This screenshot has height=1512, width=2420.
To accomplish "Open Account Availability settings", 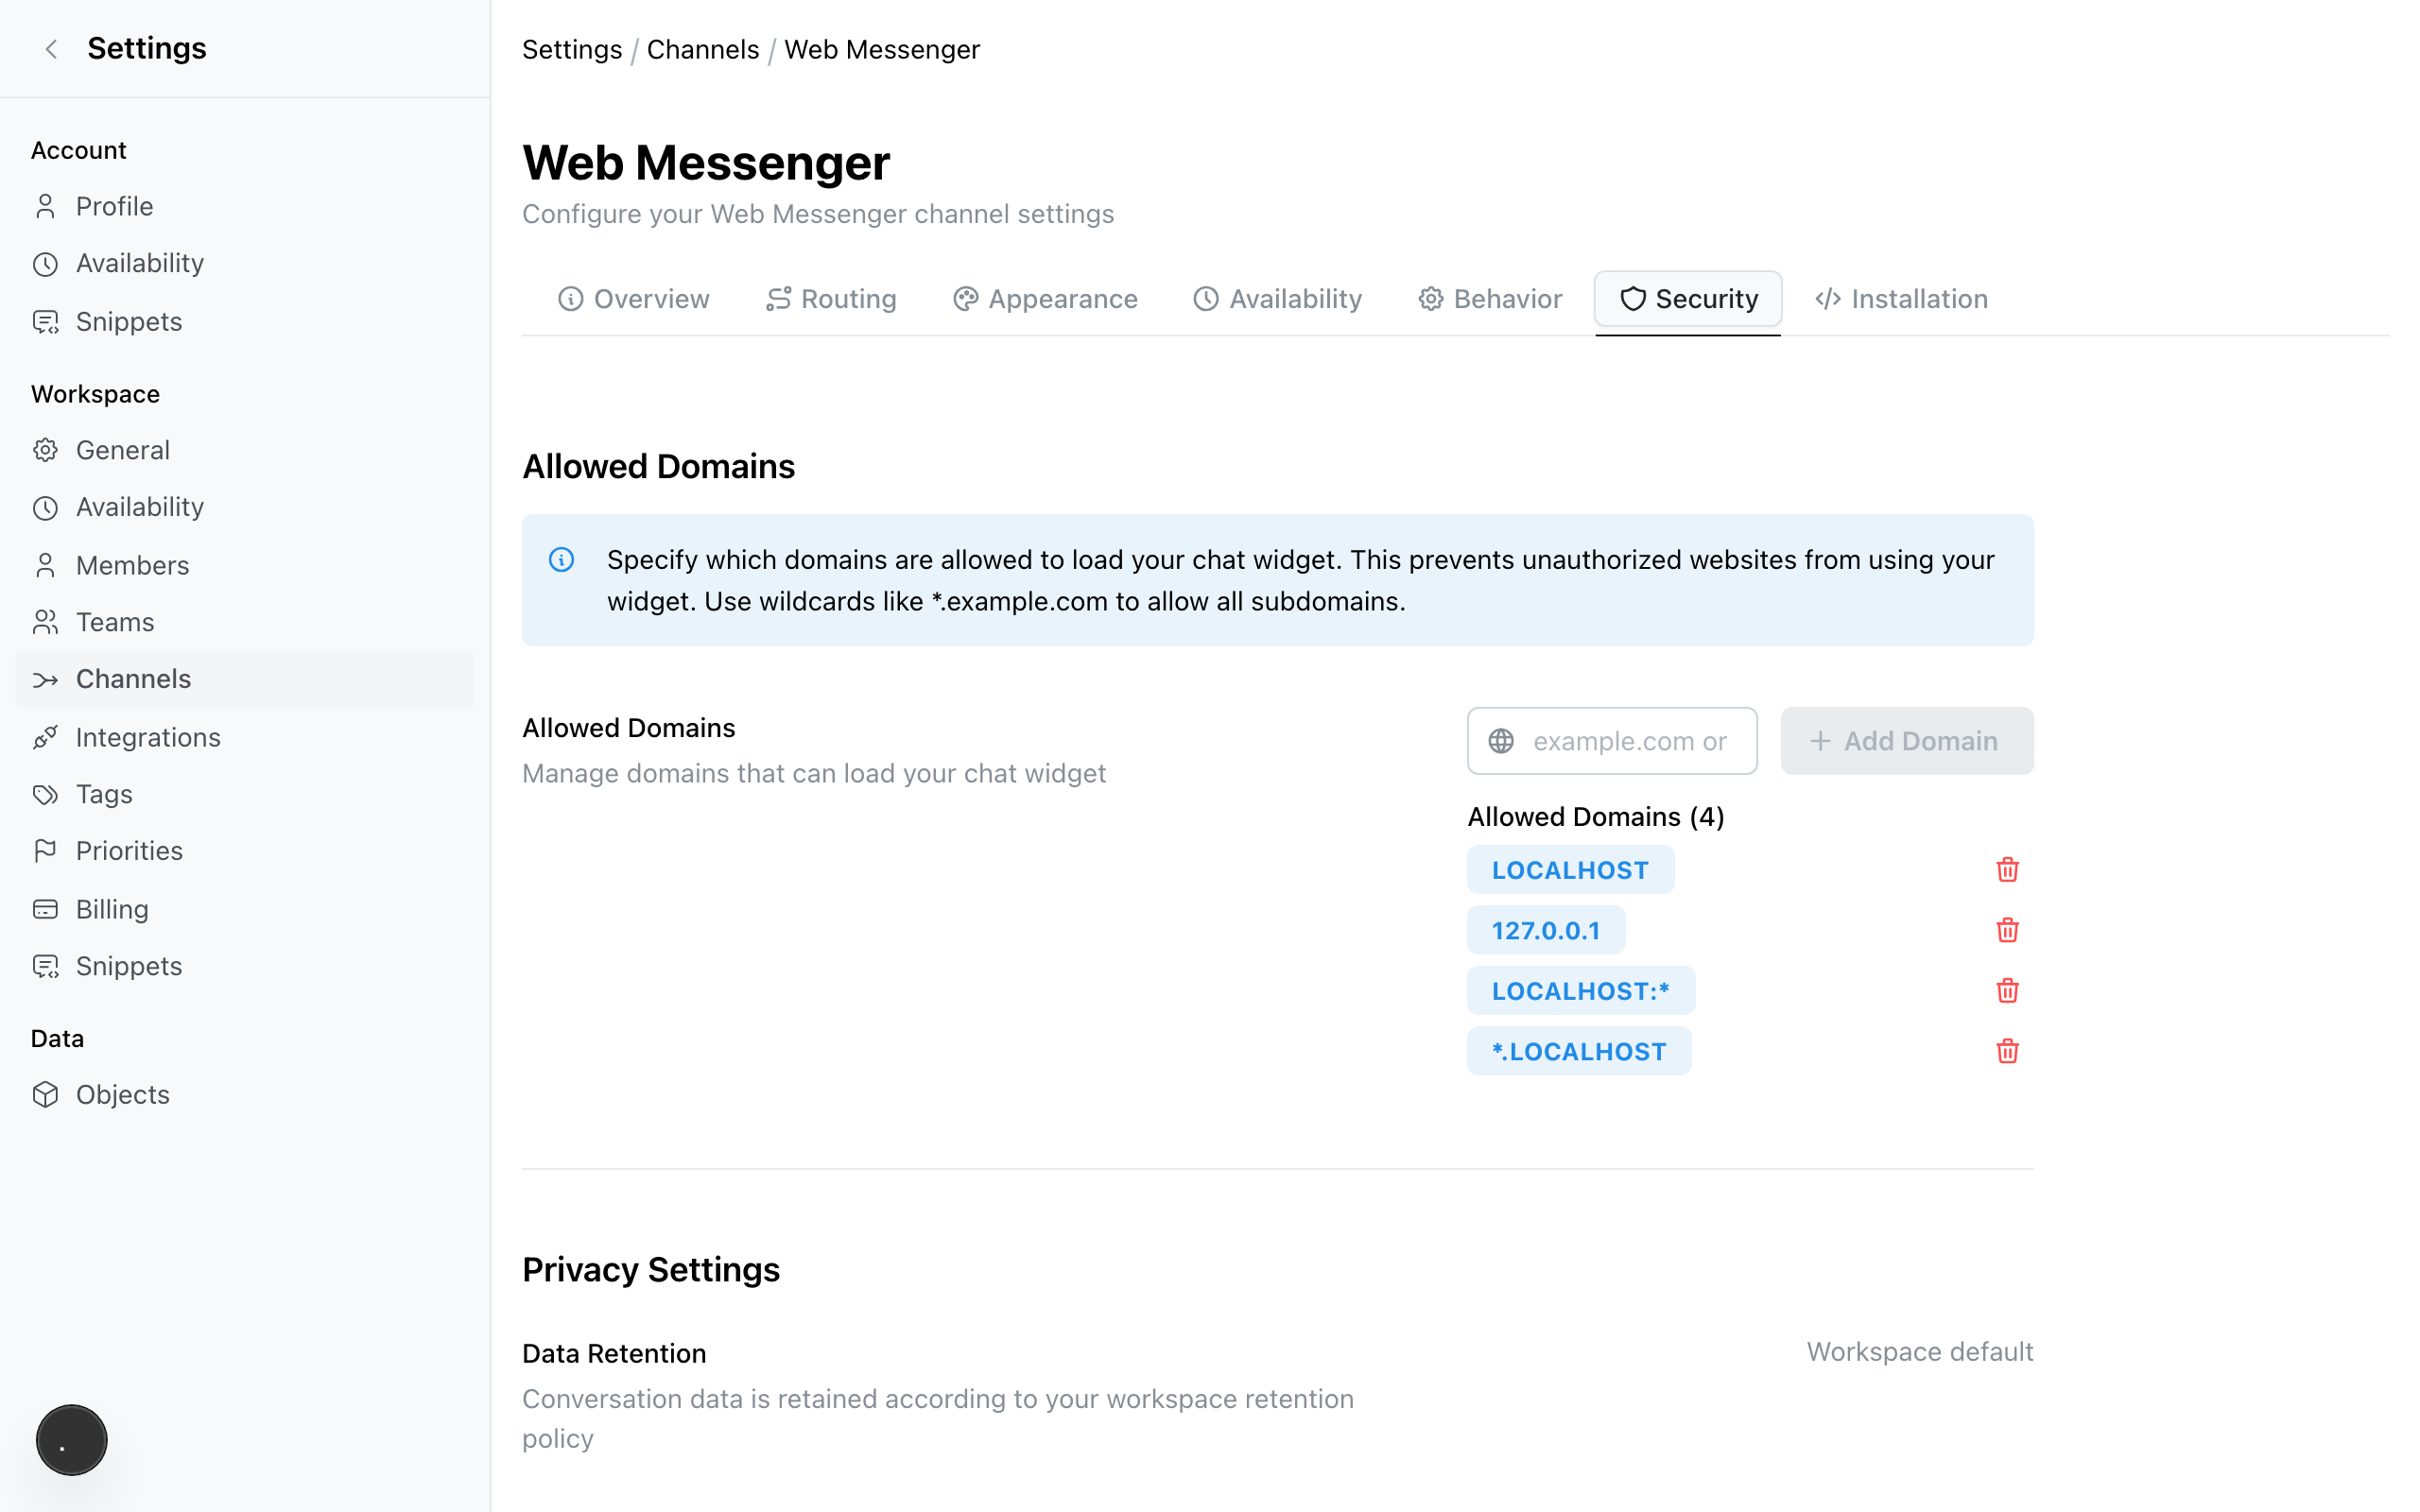I will 245,263.
